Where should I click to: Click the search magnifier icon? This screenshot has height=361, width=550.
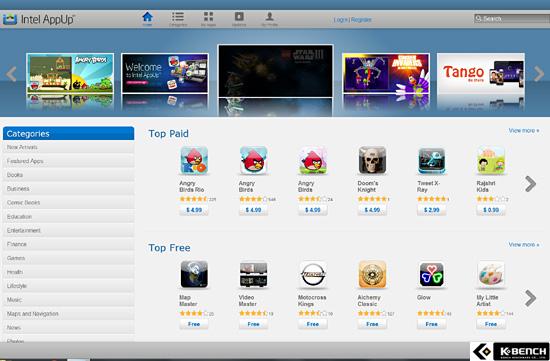[478, 18]
